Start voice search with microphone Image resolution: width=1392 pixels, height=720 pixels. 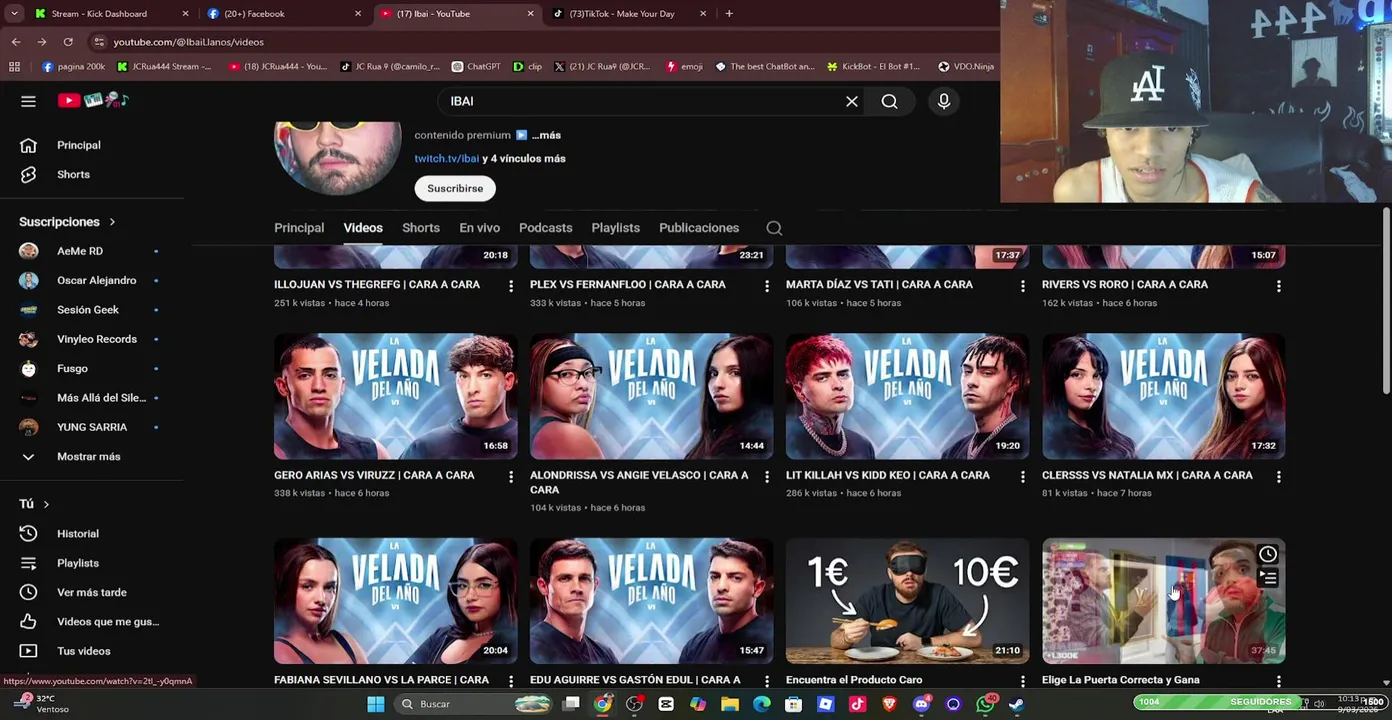(943, 101)
